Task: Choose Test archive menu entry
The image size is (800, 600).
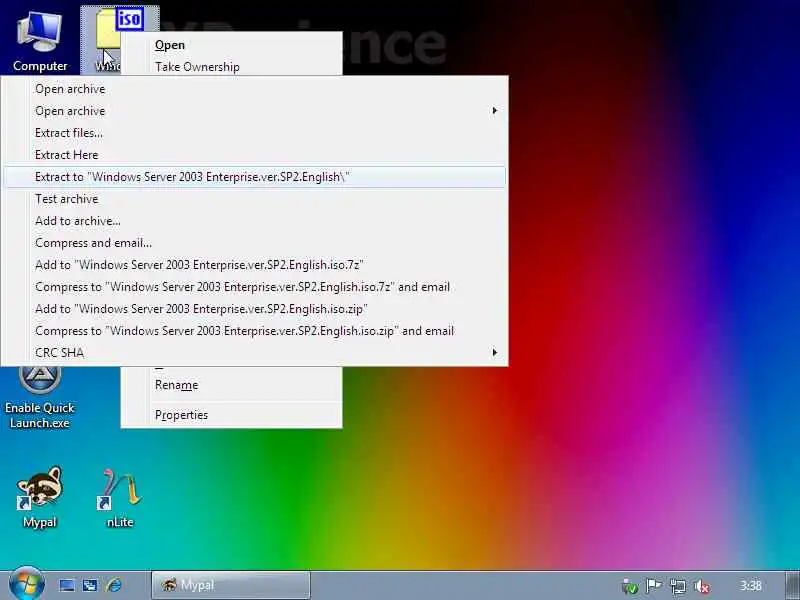Action: pyautogui.click(x=254, y=199)
